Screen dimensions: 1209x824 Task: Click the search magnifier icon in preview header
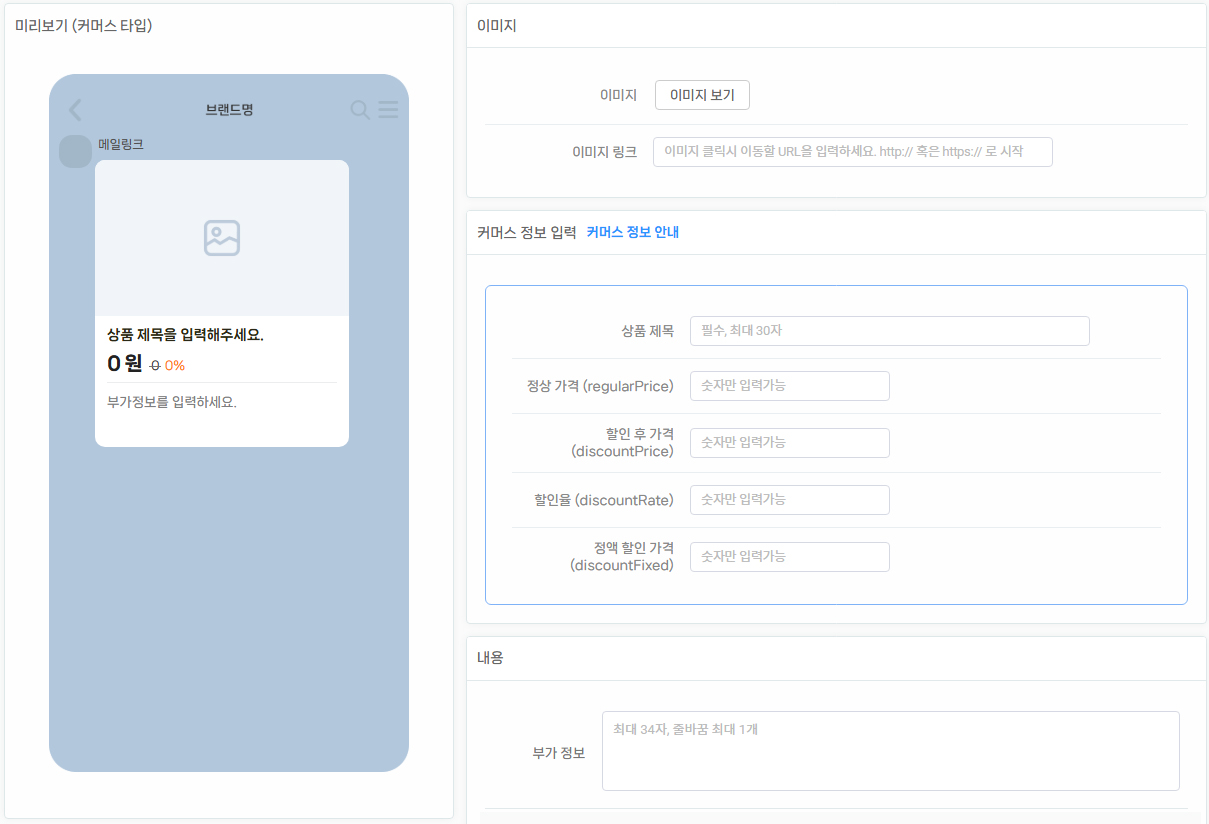point(360,110)
